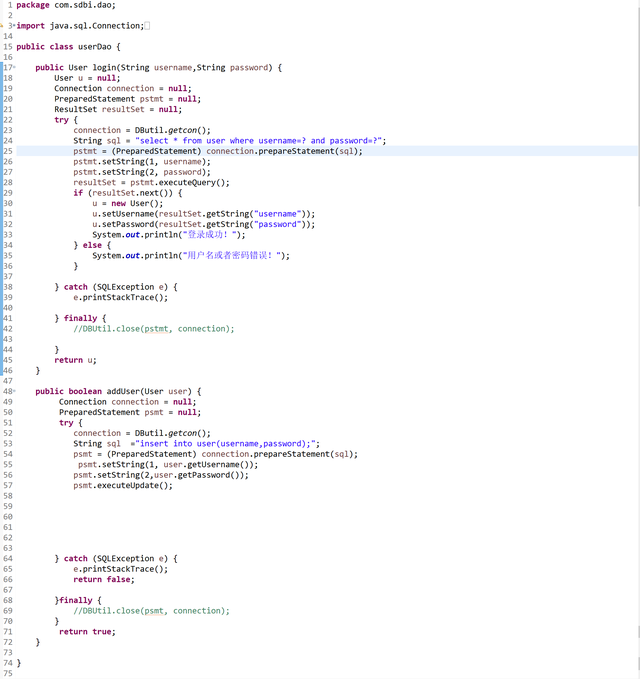Click 'User u = null;' declaration
The height and width of the screenshot is (679, 640).
coord(87,78)
